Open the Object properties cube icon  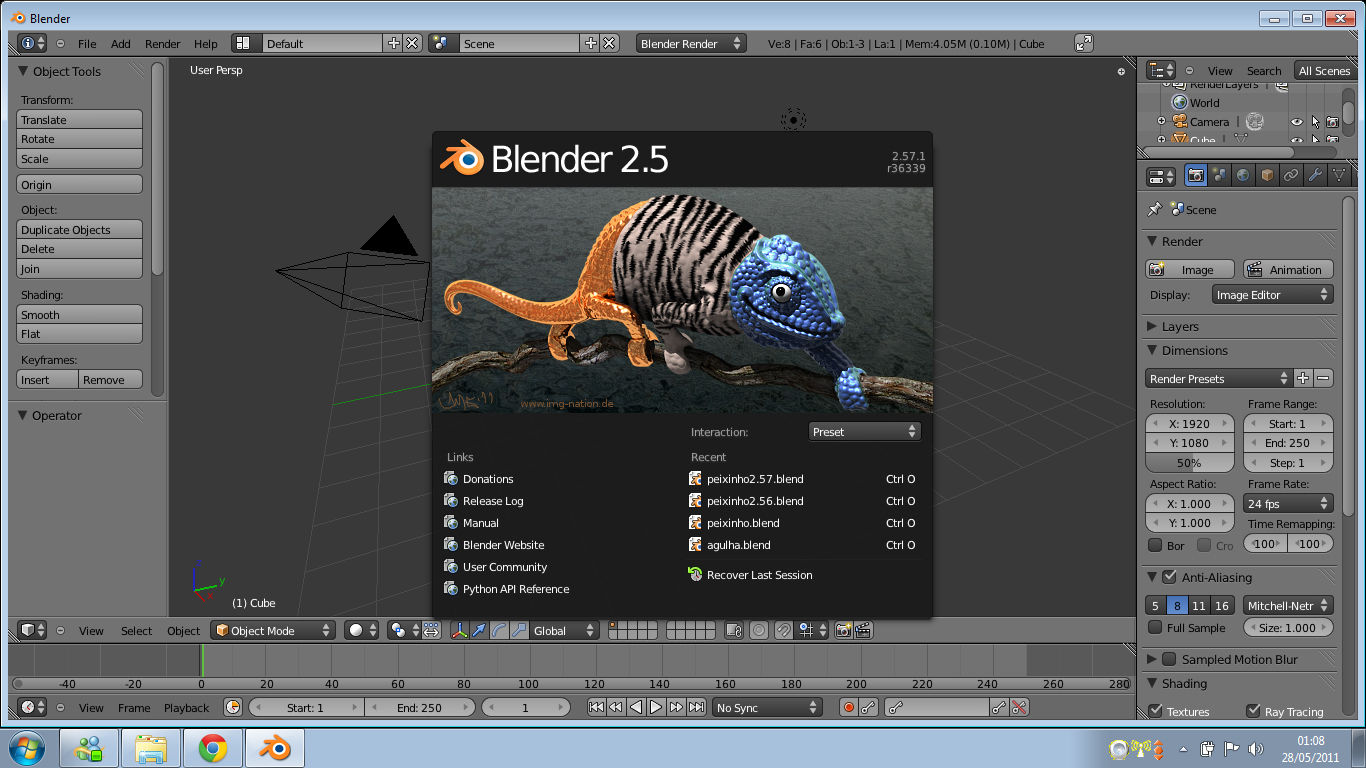(x=1268, y=176)
